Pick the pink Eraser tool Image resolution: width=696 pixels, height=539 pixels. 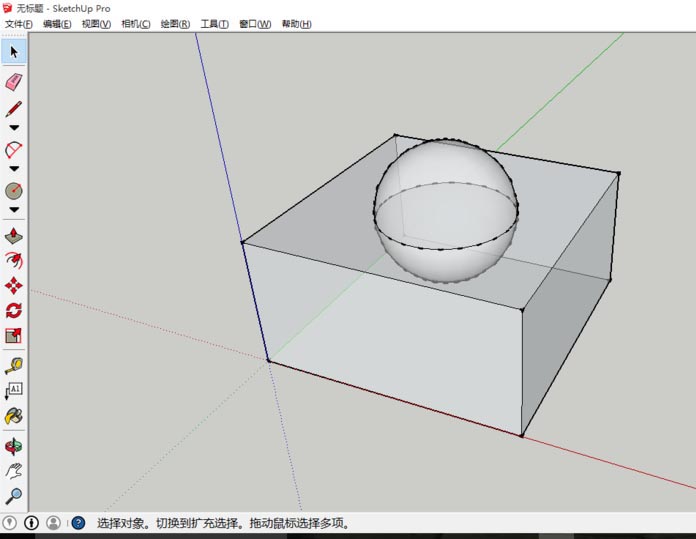[14, 81]
